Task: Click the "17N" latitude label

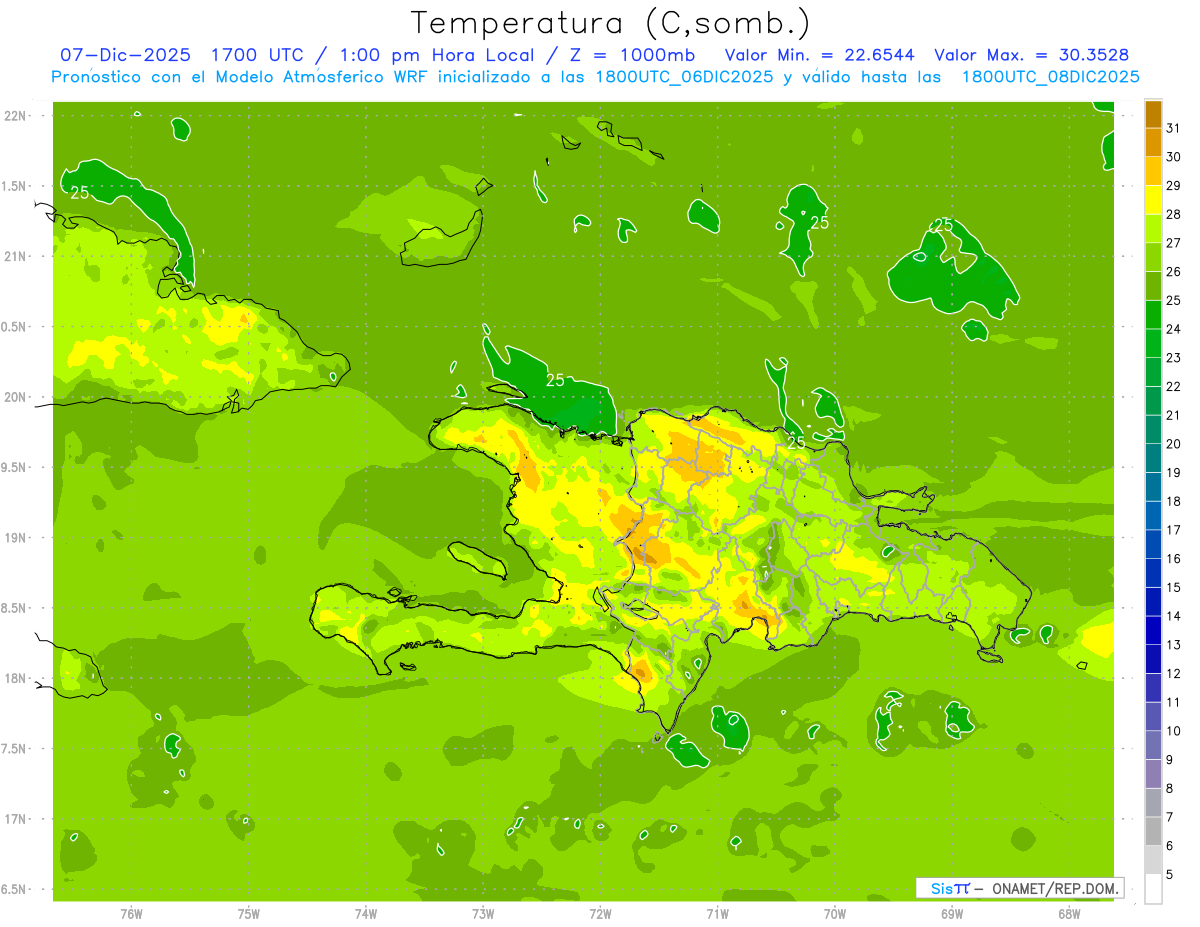Action: [x=16, y=819]
